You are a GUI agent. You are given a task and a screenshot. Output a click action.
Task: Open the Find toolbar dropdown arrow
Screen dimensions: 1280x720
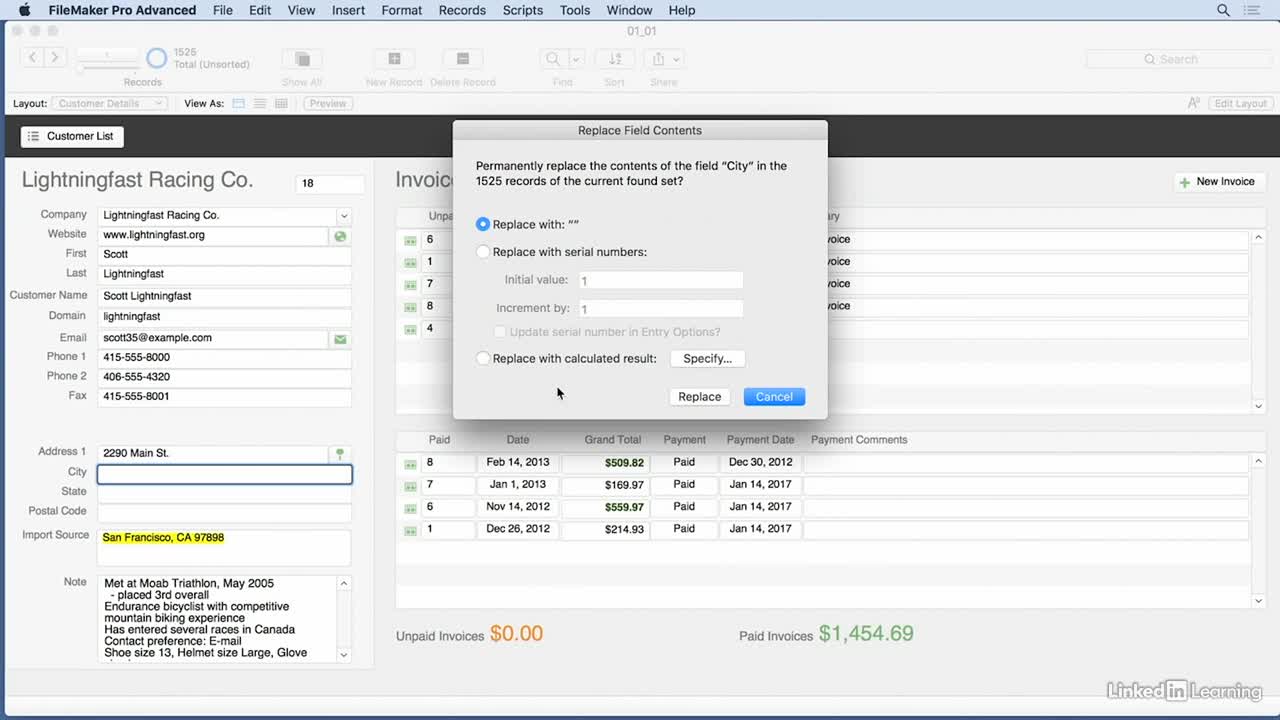pos(576,59)
